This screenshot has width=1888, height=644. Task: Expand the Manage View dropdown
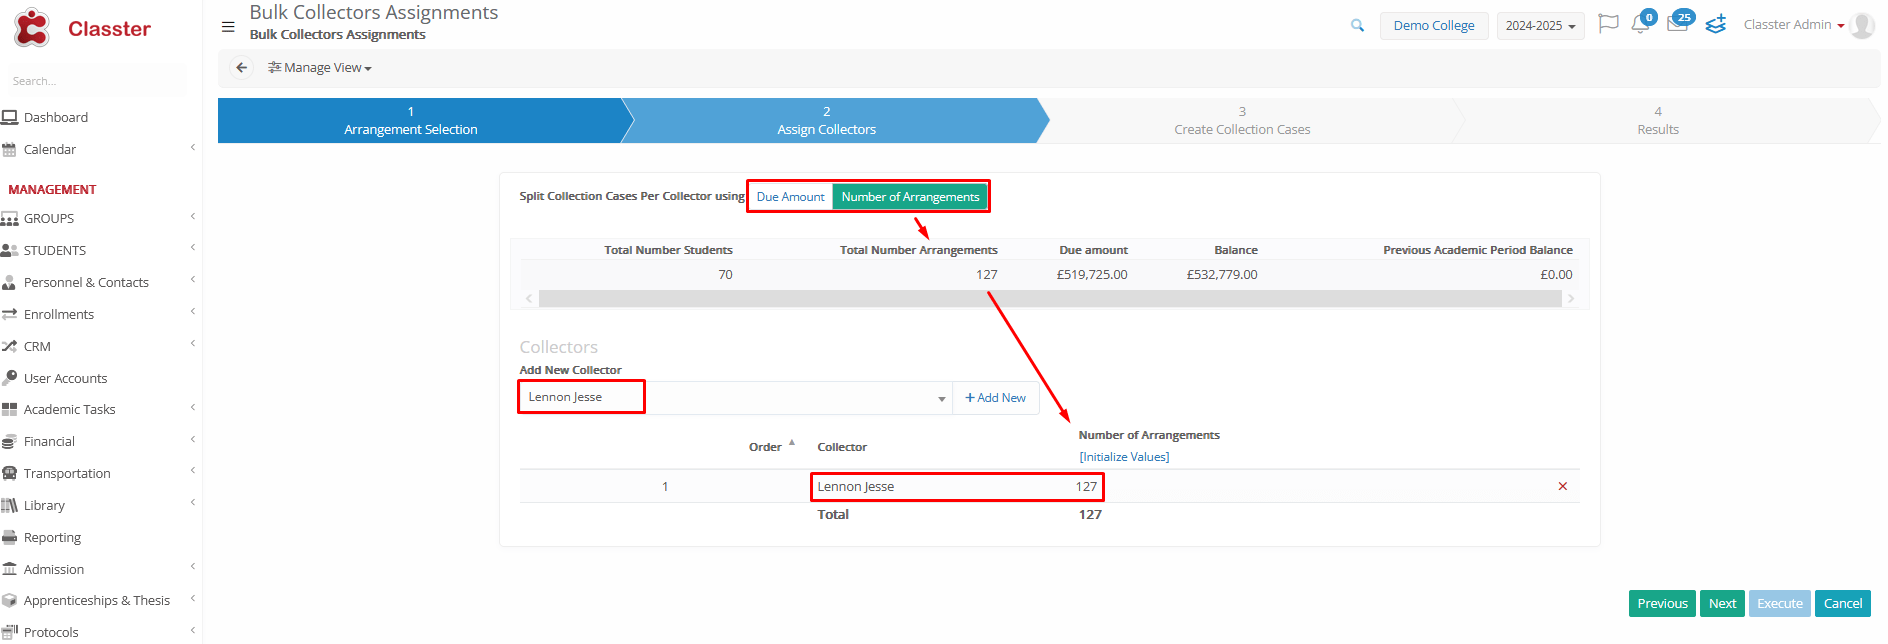(x=320, y=68)
